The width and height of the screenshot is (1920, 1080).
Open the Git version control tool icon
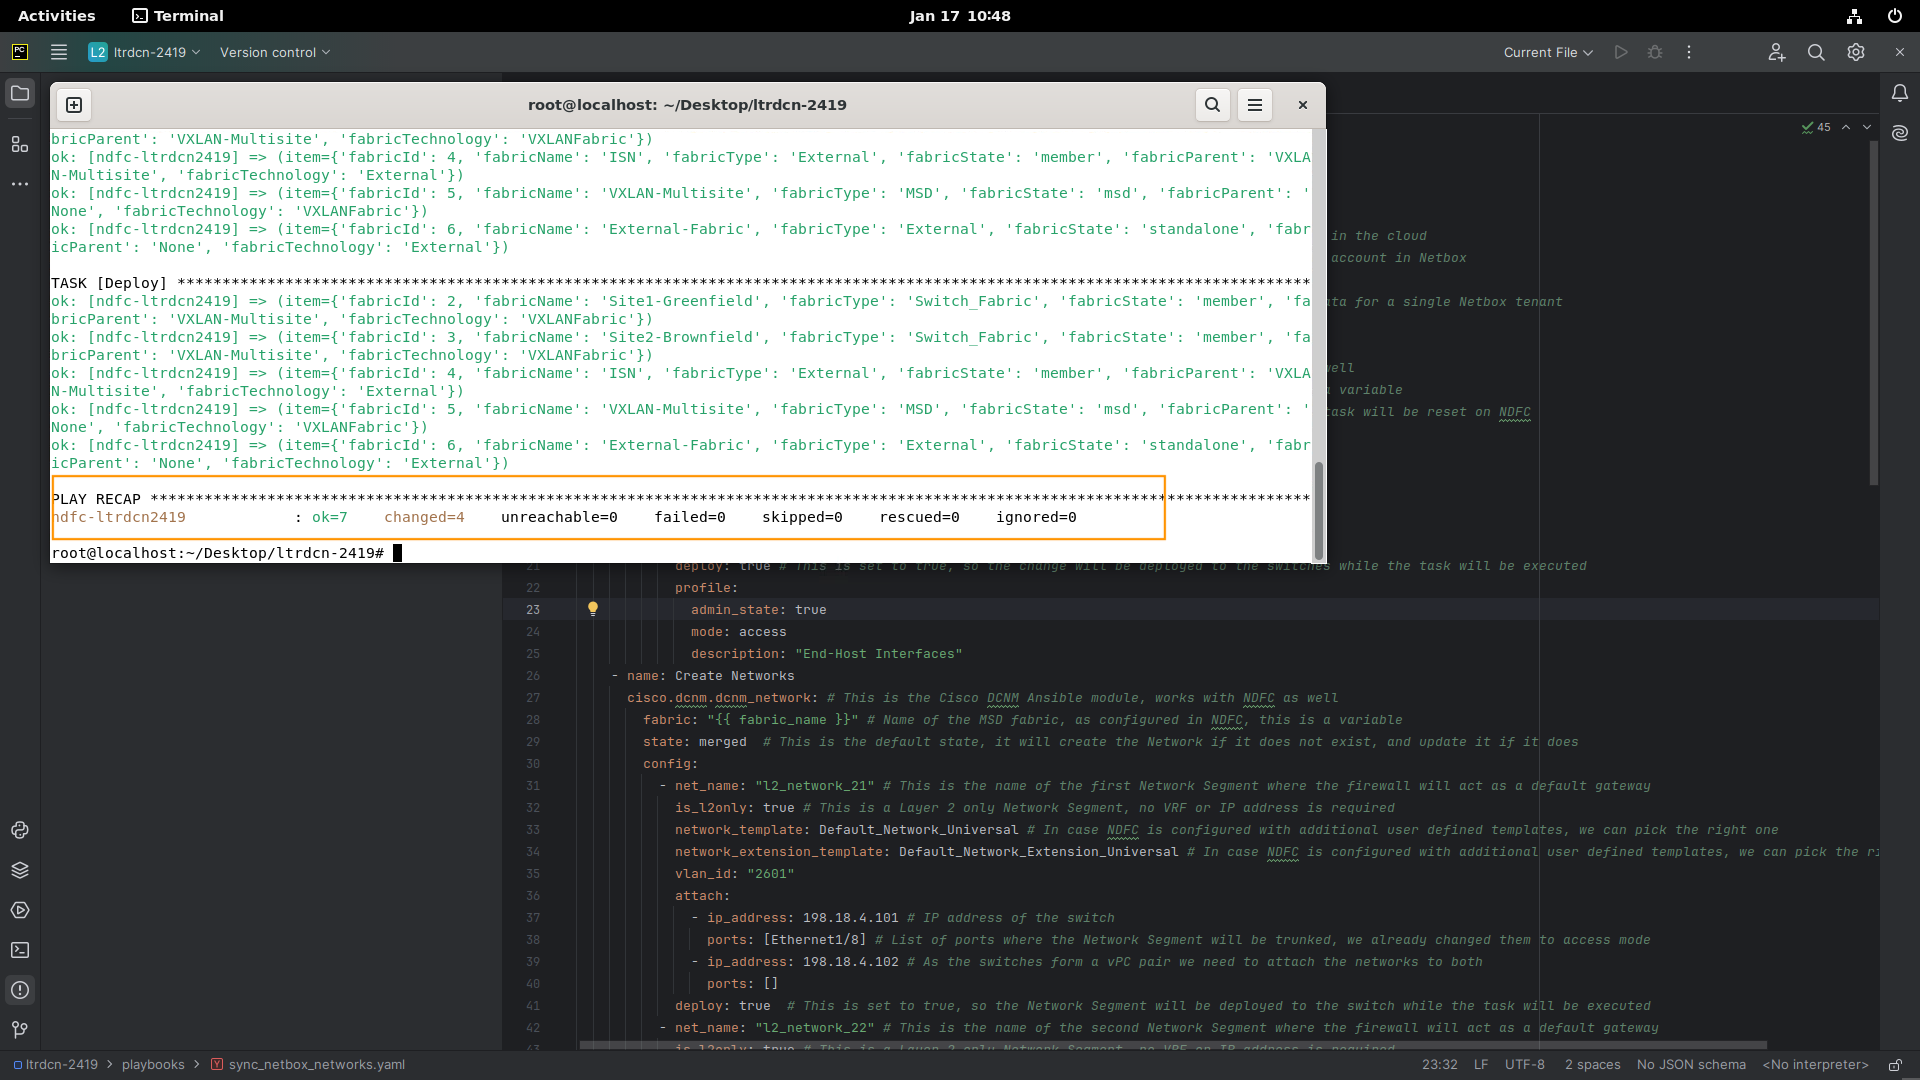tap(20, 1030)
